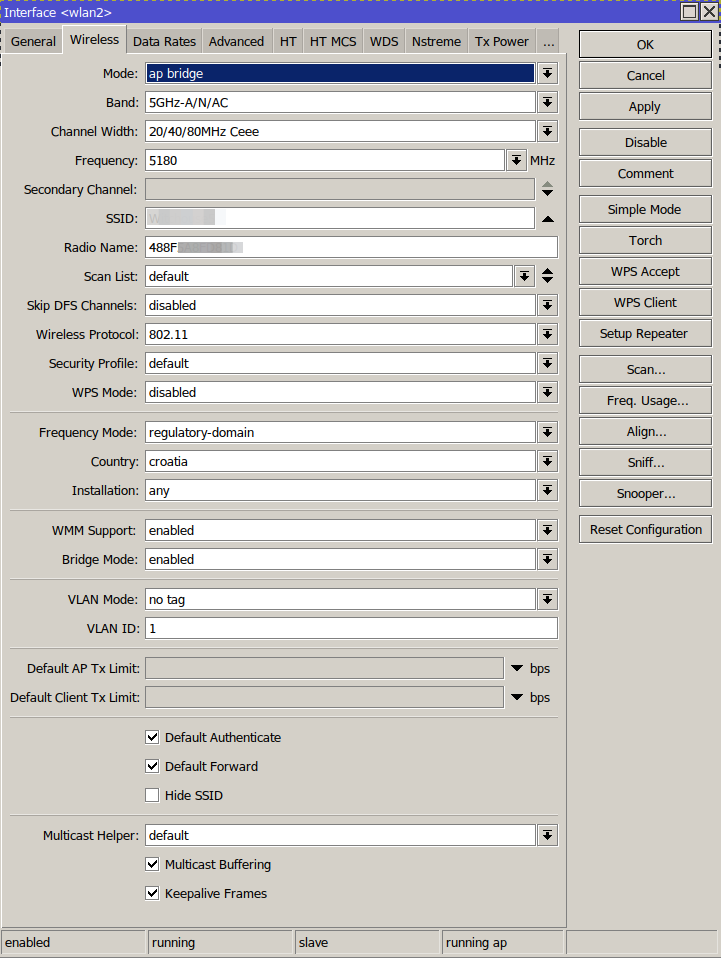The image size is (721, 958).
Task: Open the Wireless Protocol dropdown
Action: [547, 334]
